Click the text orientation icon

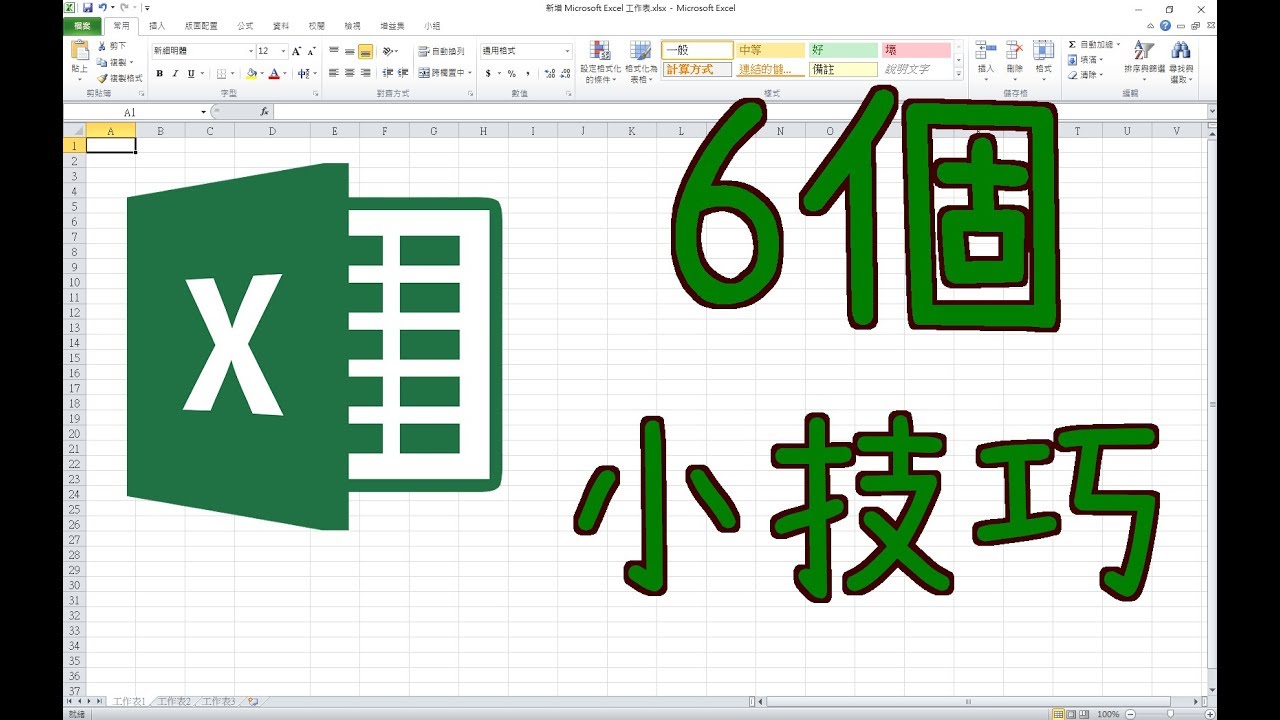[389, 51]
